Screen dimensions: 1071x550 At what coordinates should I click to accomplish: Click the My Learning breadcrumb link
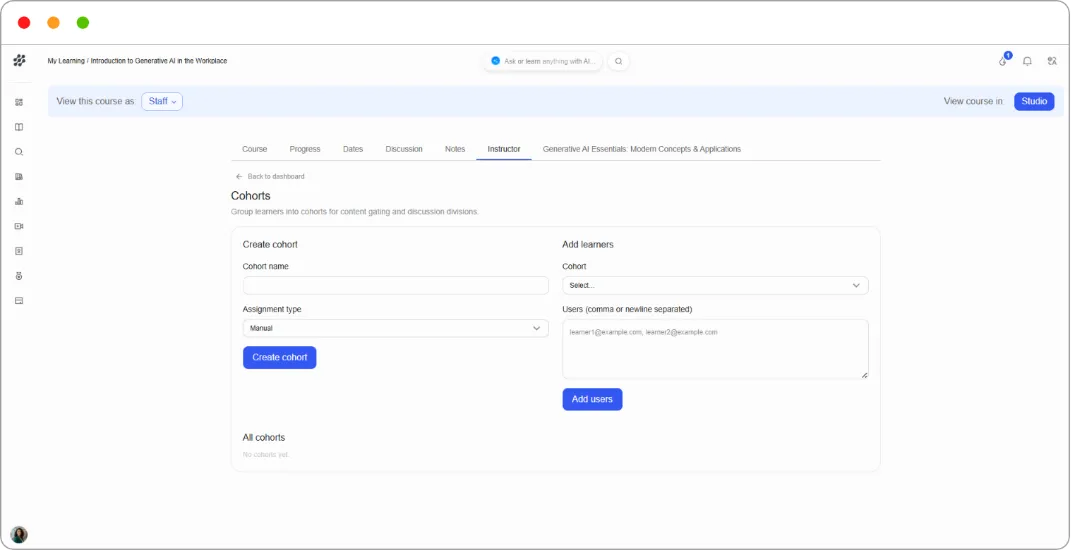(66, 61)
